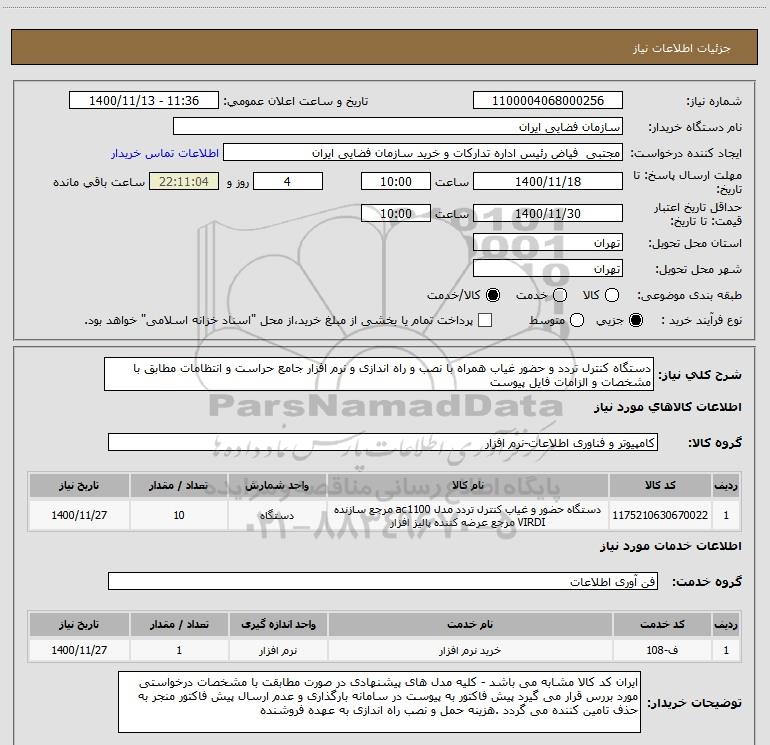Click the goods name cell mentioning ac1100 VIRDI
This screenshot has width=770, height=745.
tap(468, 515)
